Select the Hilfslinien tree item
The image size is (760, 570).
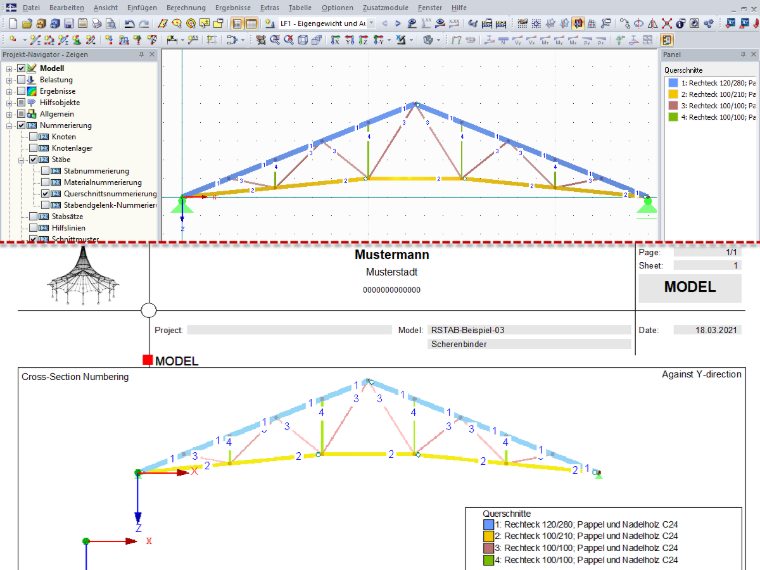click(68, 228)
